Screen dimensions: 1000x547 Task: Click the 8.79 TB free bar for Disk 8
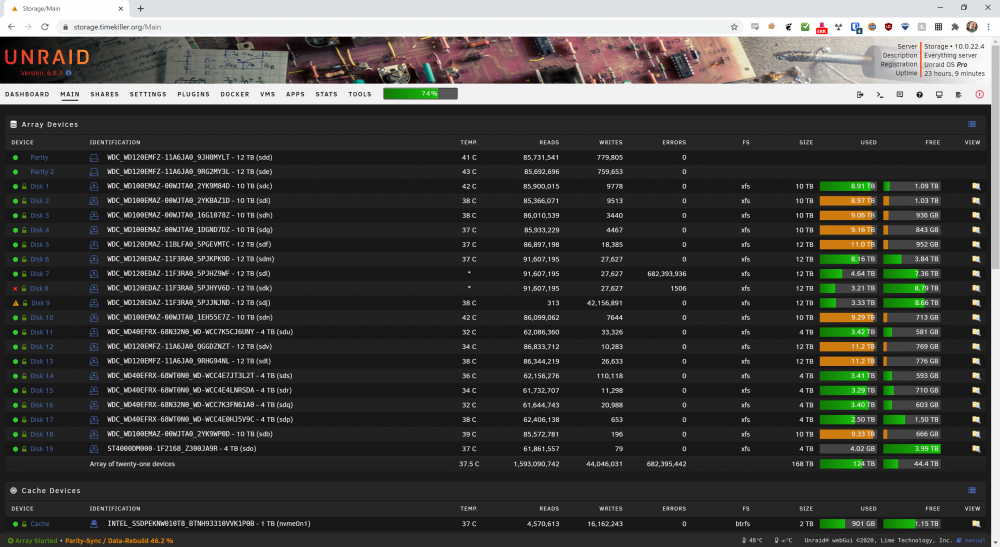pyautogui.click(x=912, y=288)
